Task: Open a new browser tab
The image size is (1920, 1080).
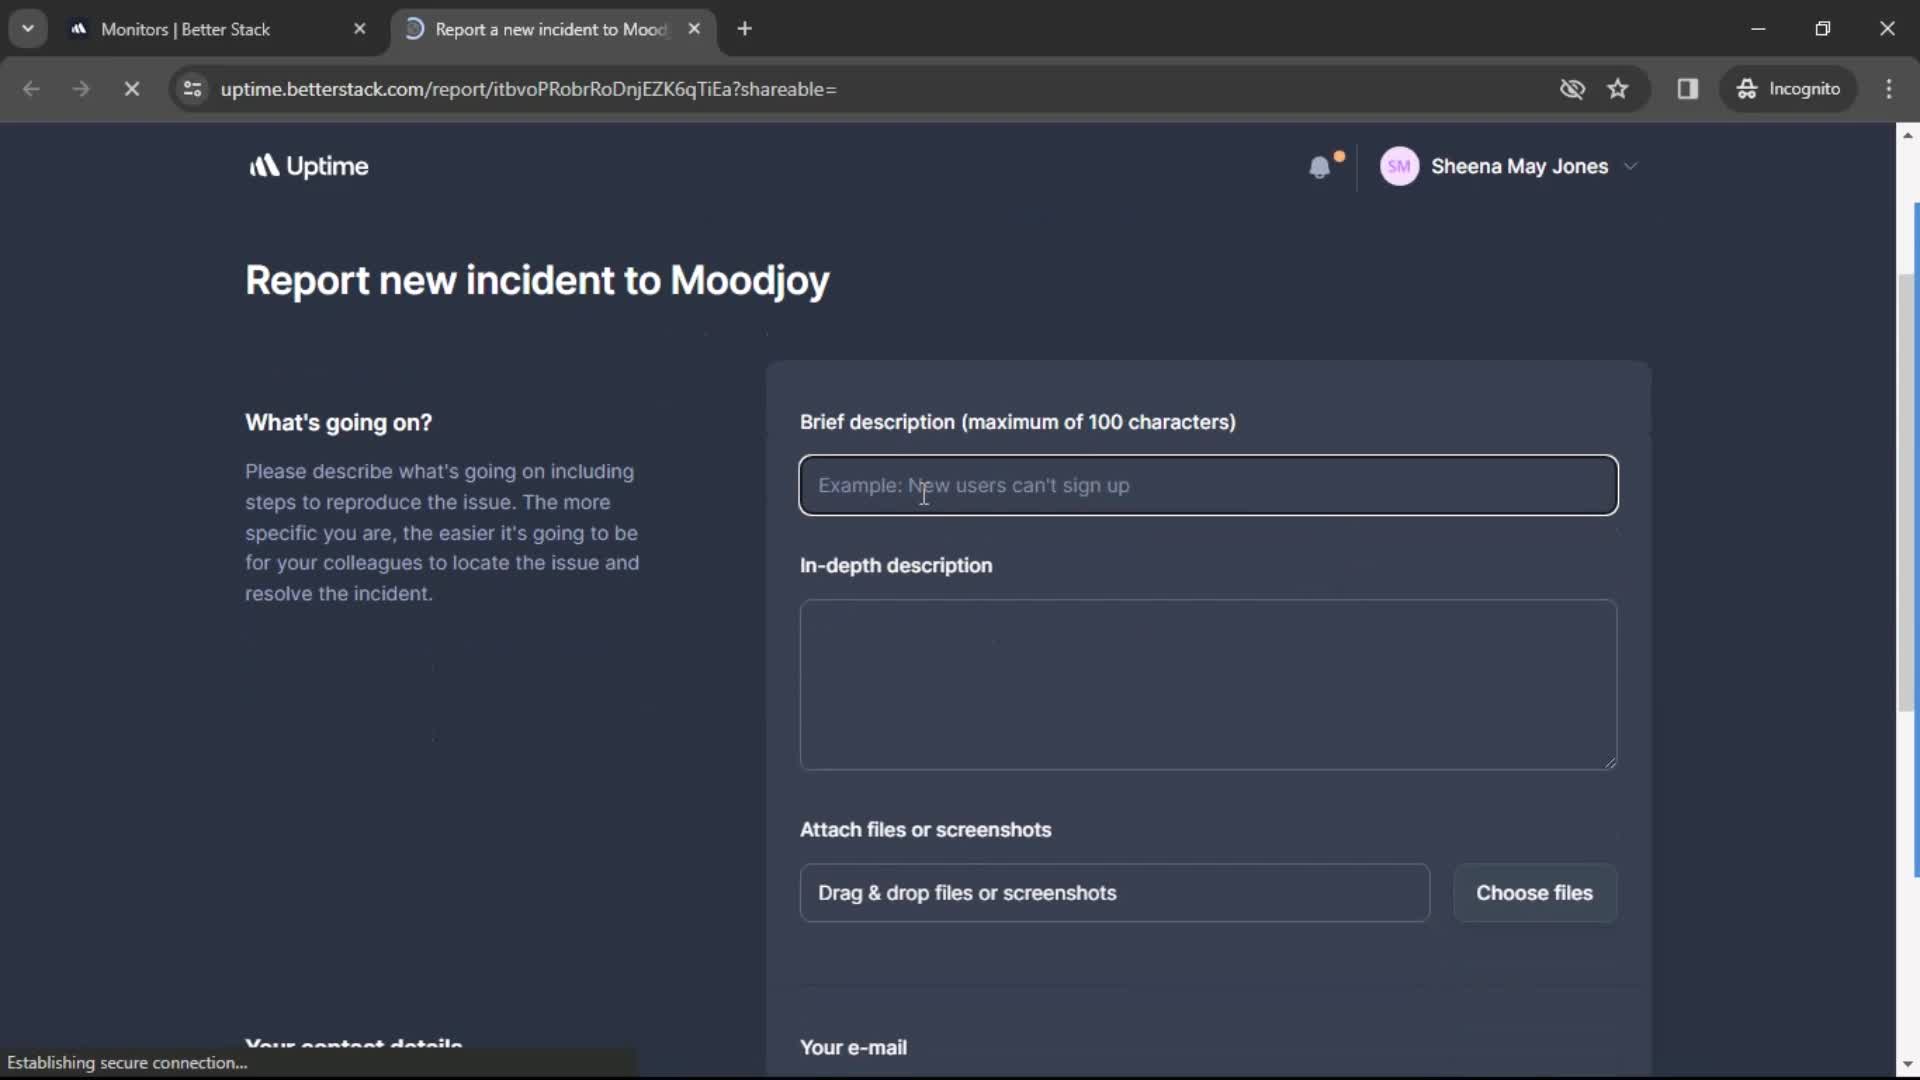Action: pos(744,29)
